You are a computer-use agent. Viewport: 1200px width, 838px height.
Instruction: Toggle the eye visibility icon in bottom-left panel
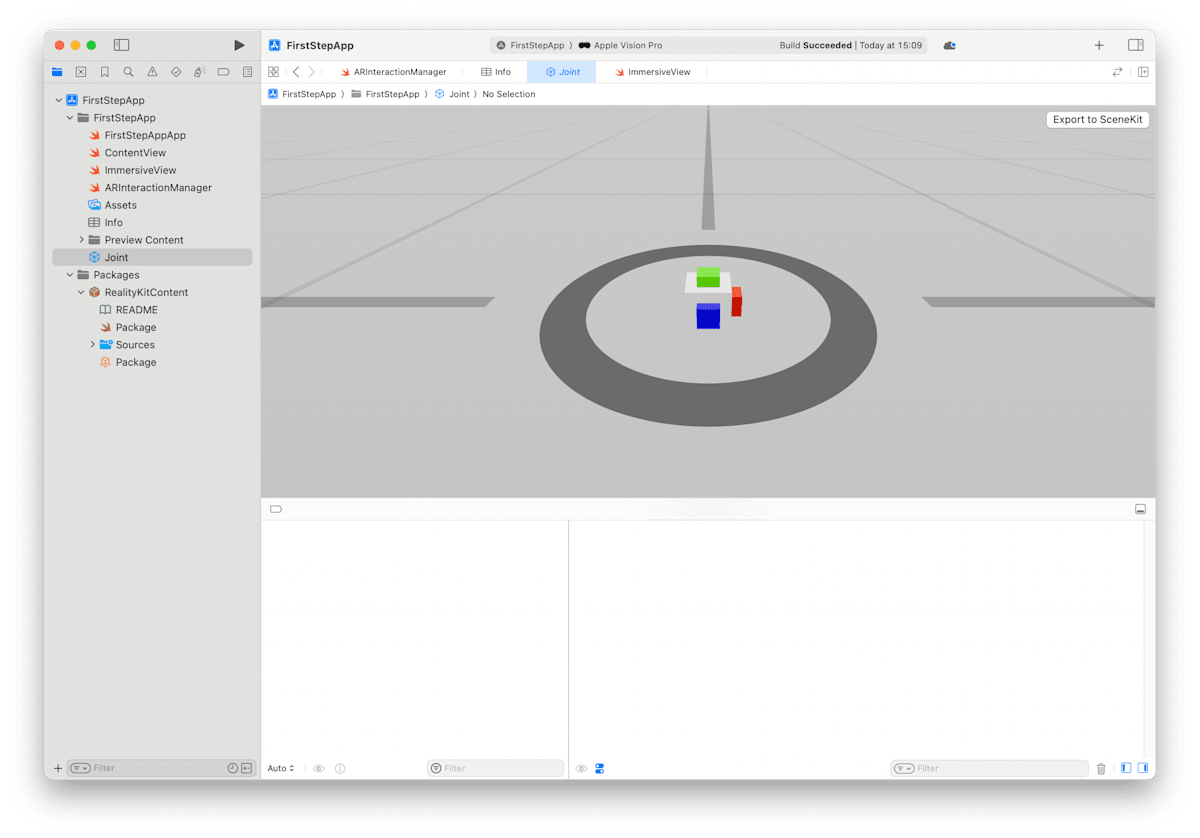coord(318,768)
